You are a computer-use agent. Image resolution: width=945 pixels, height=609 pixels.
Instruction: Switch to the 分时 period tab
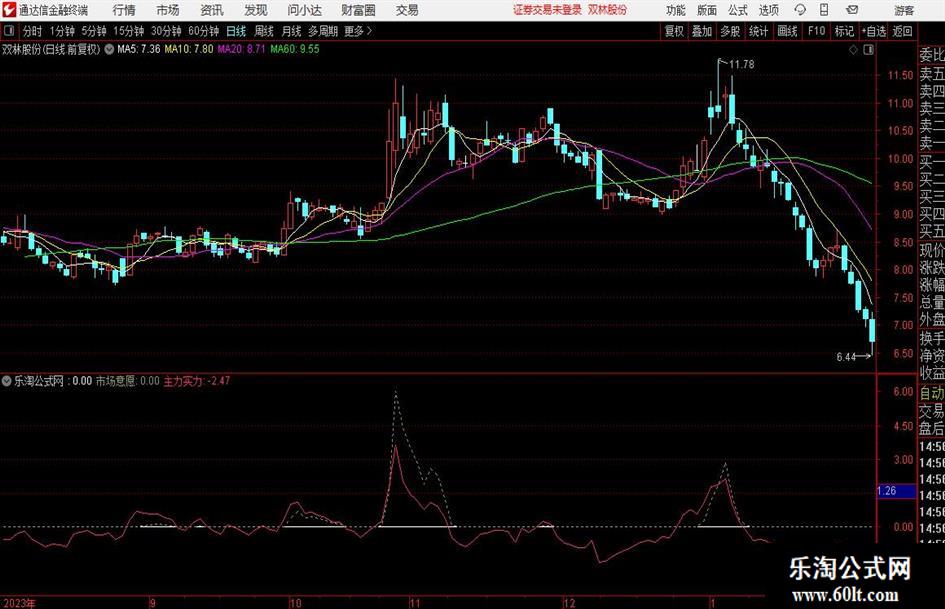click(33, 31)
